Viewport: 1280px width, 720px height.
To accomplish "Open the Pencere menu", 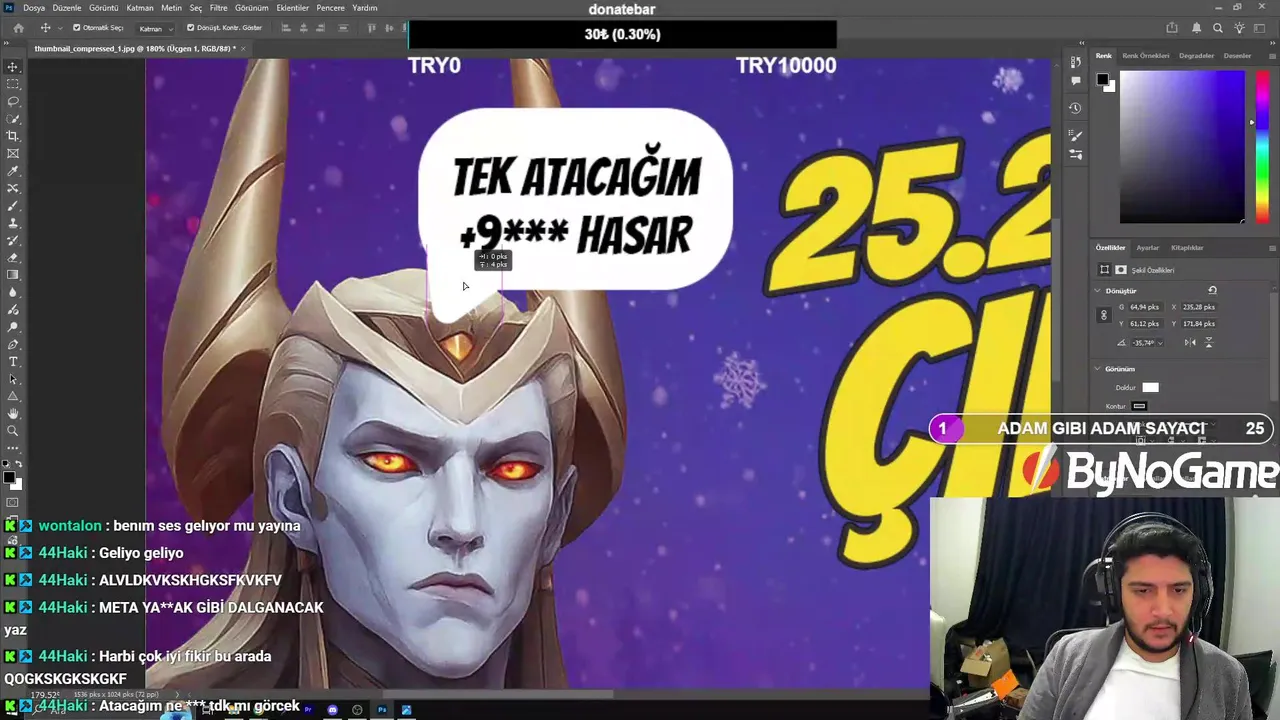I will pos(330,8).
